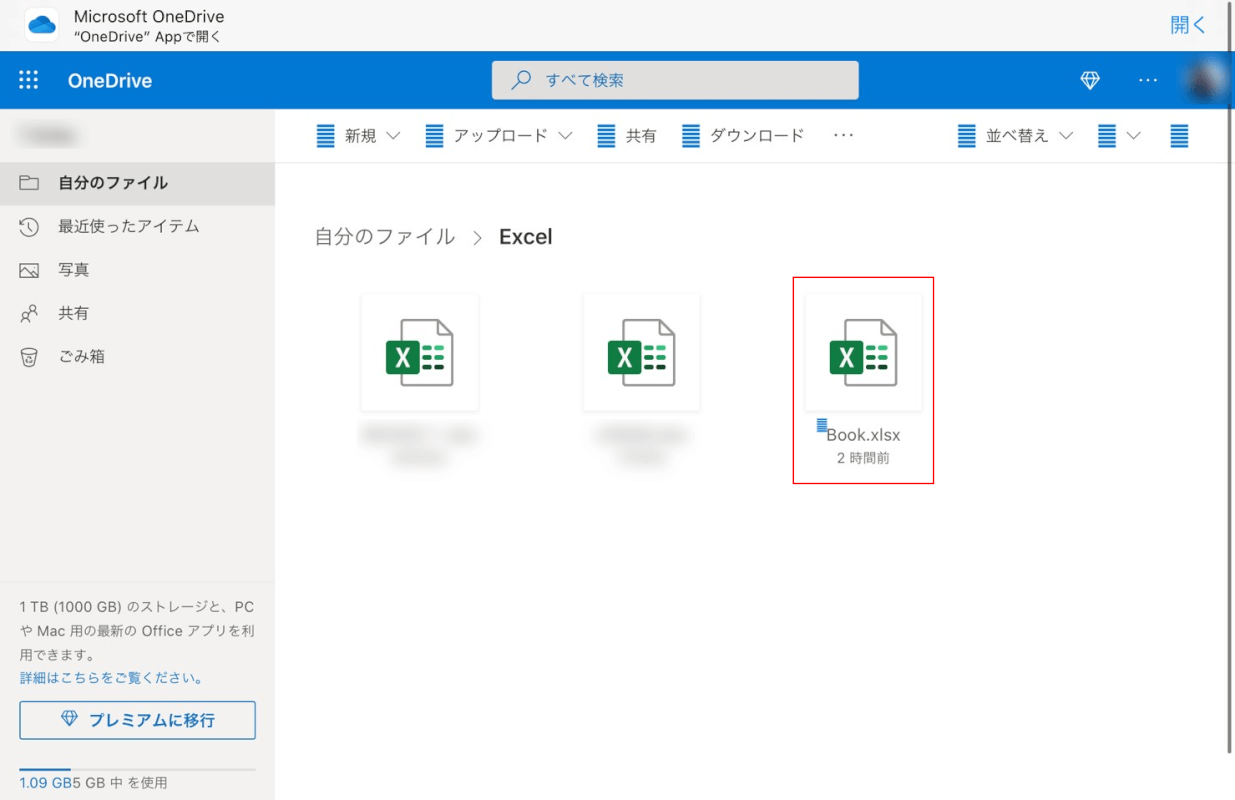Click the プレミアムに移行 button
This screenshot has width=1235, height=800.
[x=137, y=720]
